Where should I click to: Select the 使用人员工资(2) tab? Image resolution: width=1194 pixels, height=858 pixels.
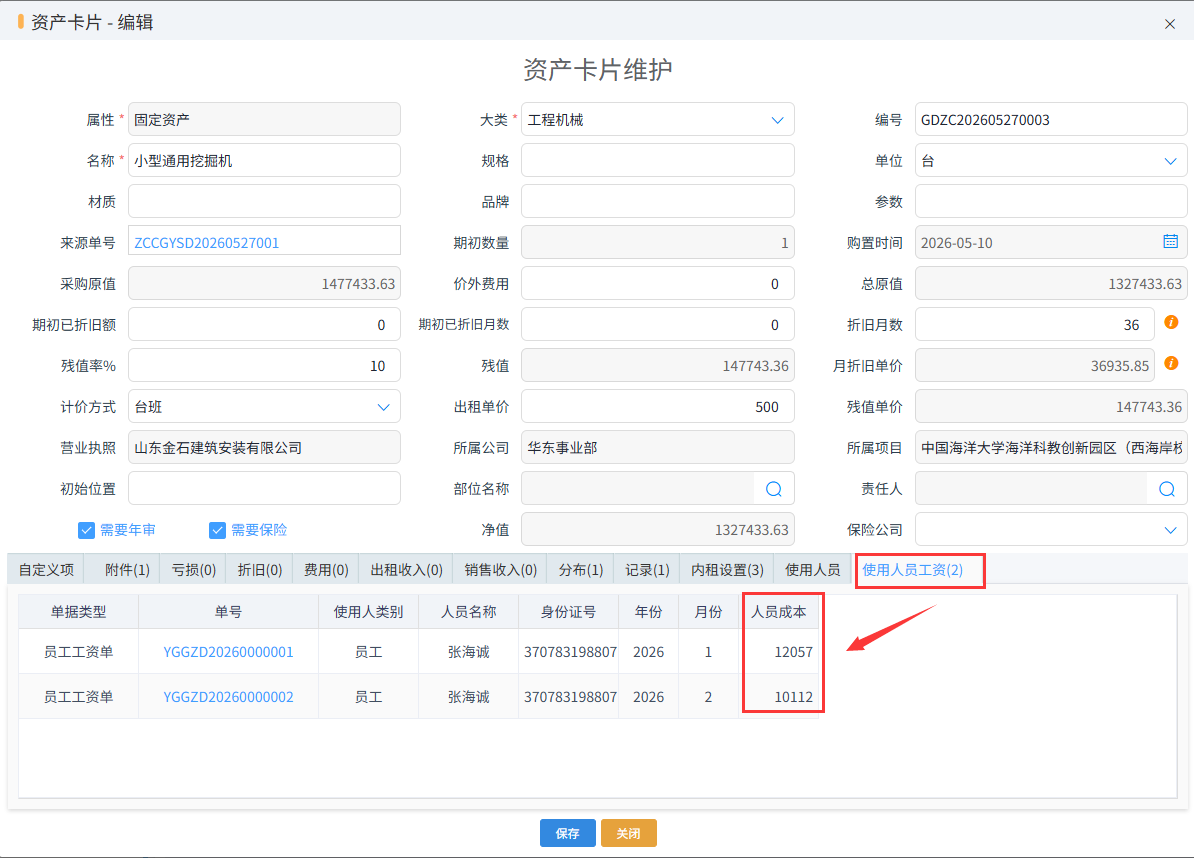point(912,570)
